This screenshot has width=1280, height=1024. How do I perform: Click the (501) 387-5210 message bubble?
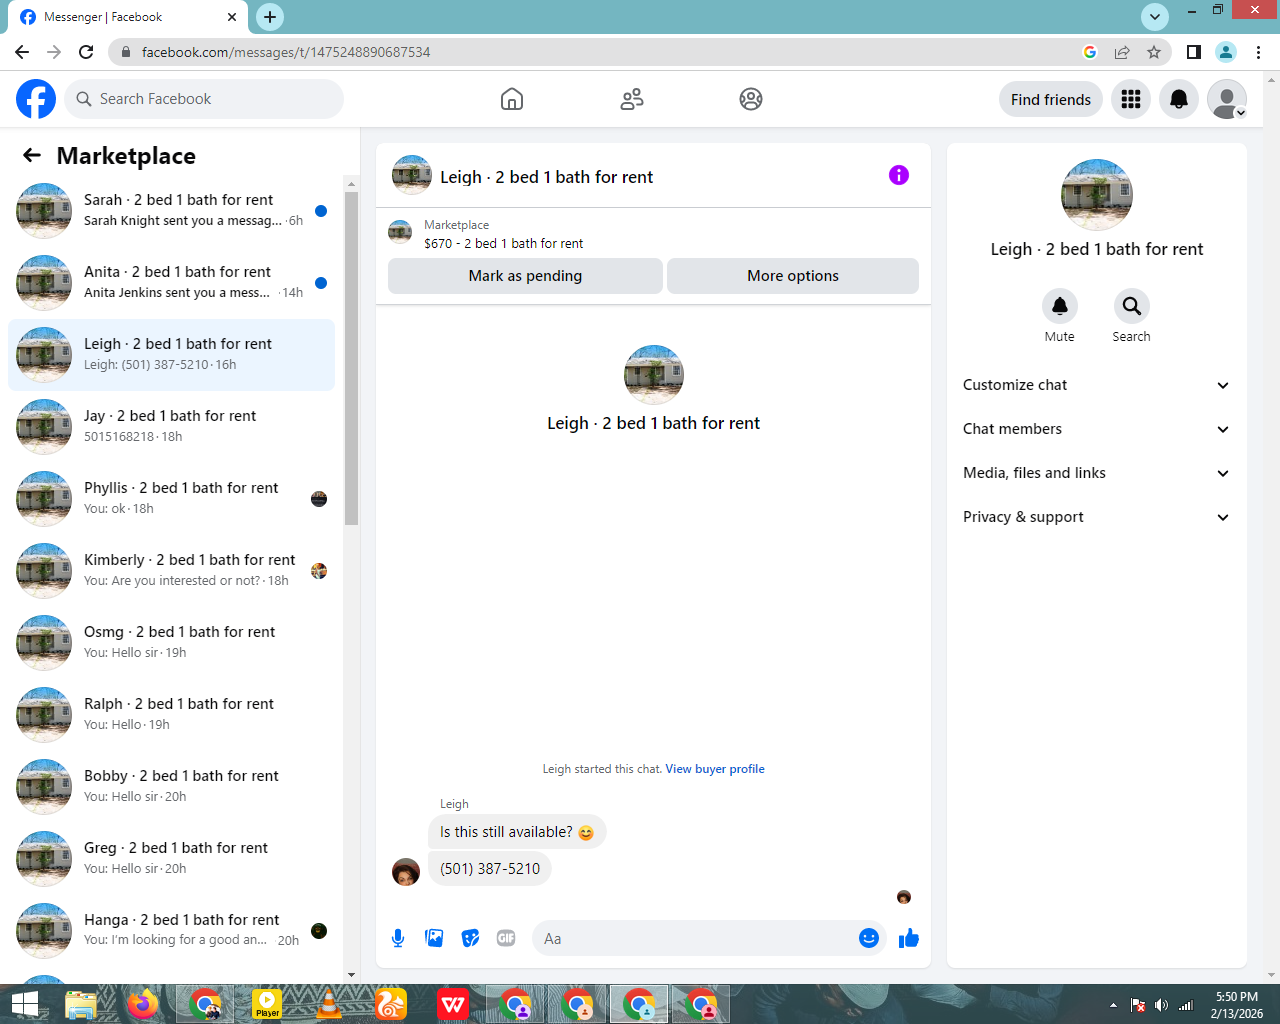[x=490, y=869]
